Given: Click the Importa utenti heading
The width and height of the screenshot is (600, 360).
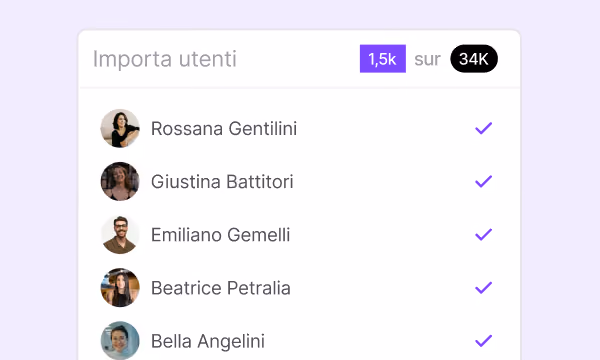Looking at the screenshot, I should pos(165,59).
